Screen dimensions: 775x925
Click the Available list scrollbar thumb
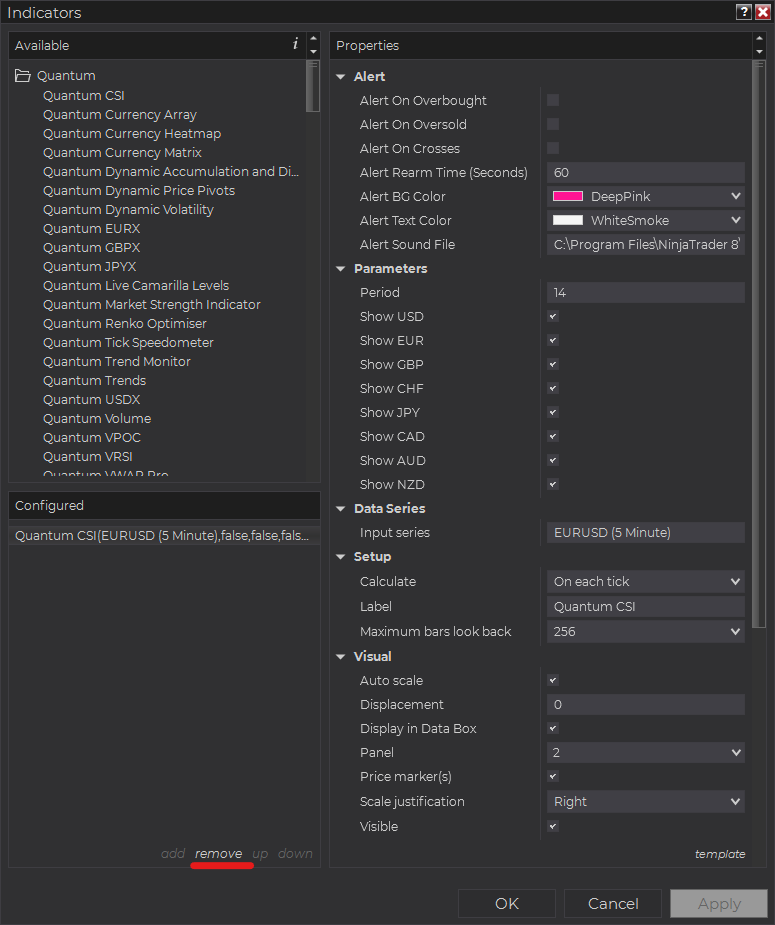(x=313, y=86)
